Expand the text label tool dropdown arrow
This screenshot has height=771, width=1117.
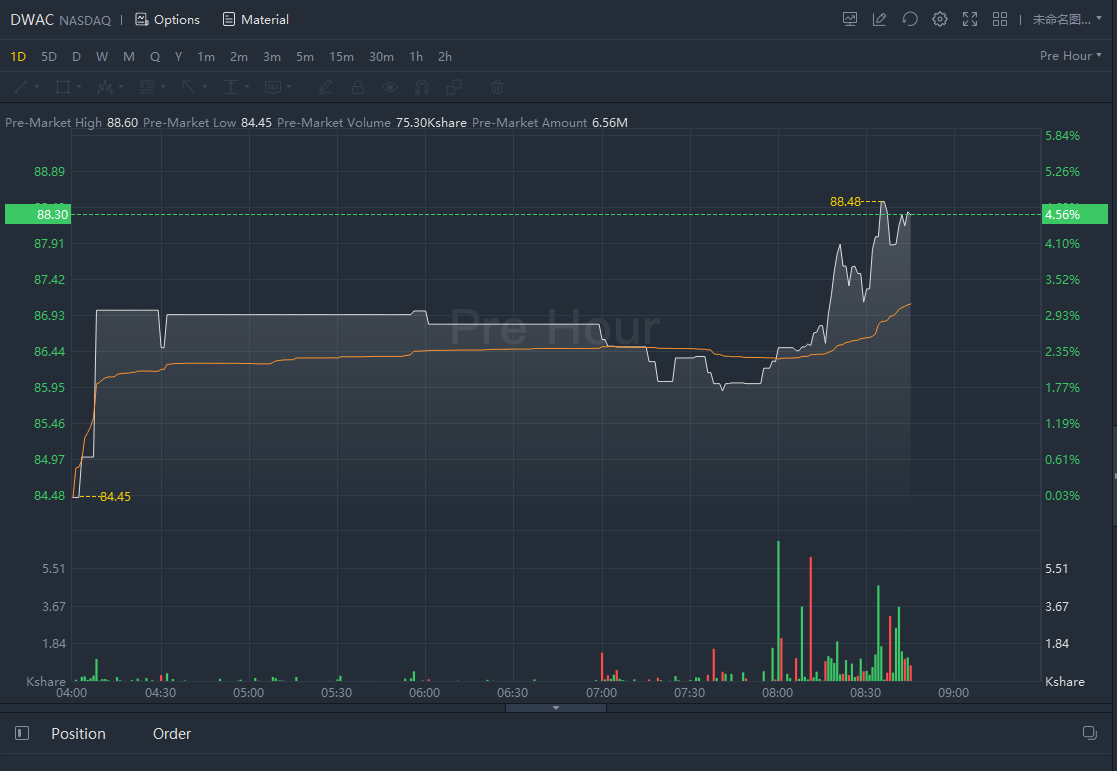pos(289,87)
